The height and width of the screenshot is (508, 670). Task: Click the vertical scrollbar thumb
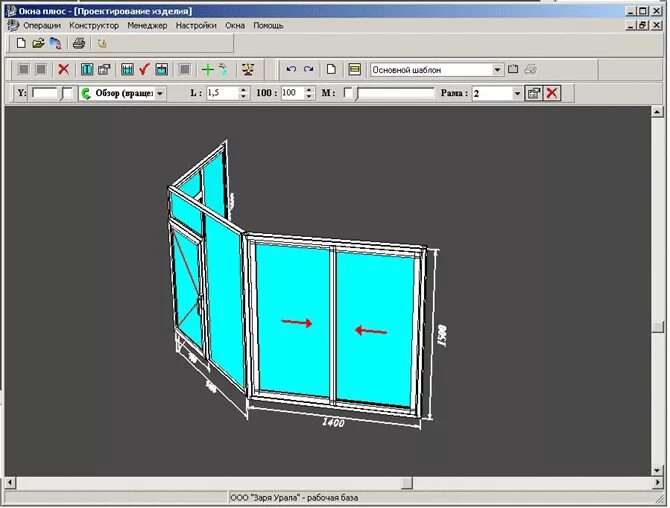[657, 327]
